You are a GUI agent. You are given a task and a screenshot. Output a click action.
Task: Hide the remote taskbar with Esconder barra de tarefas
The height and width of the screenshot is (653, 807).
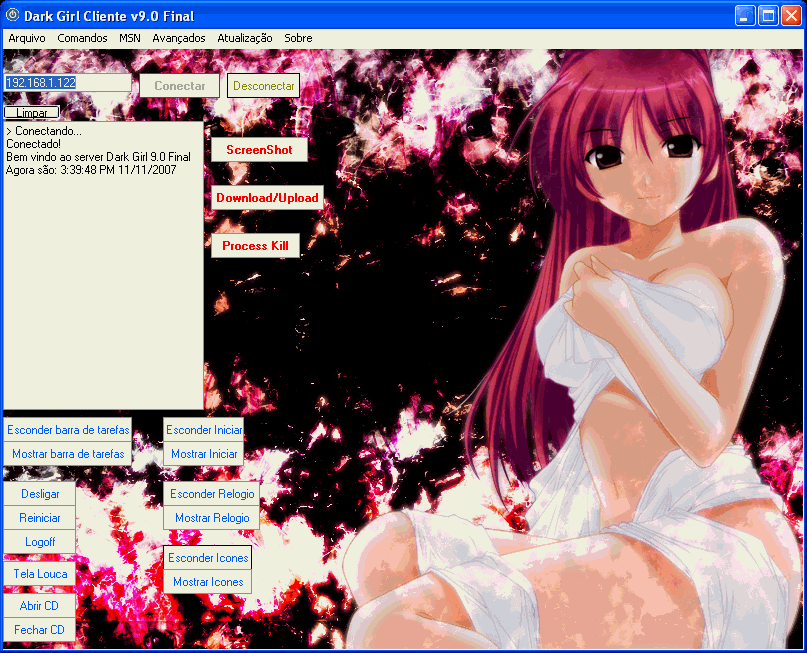[67, 430]
